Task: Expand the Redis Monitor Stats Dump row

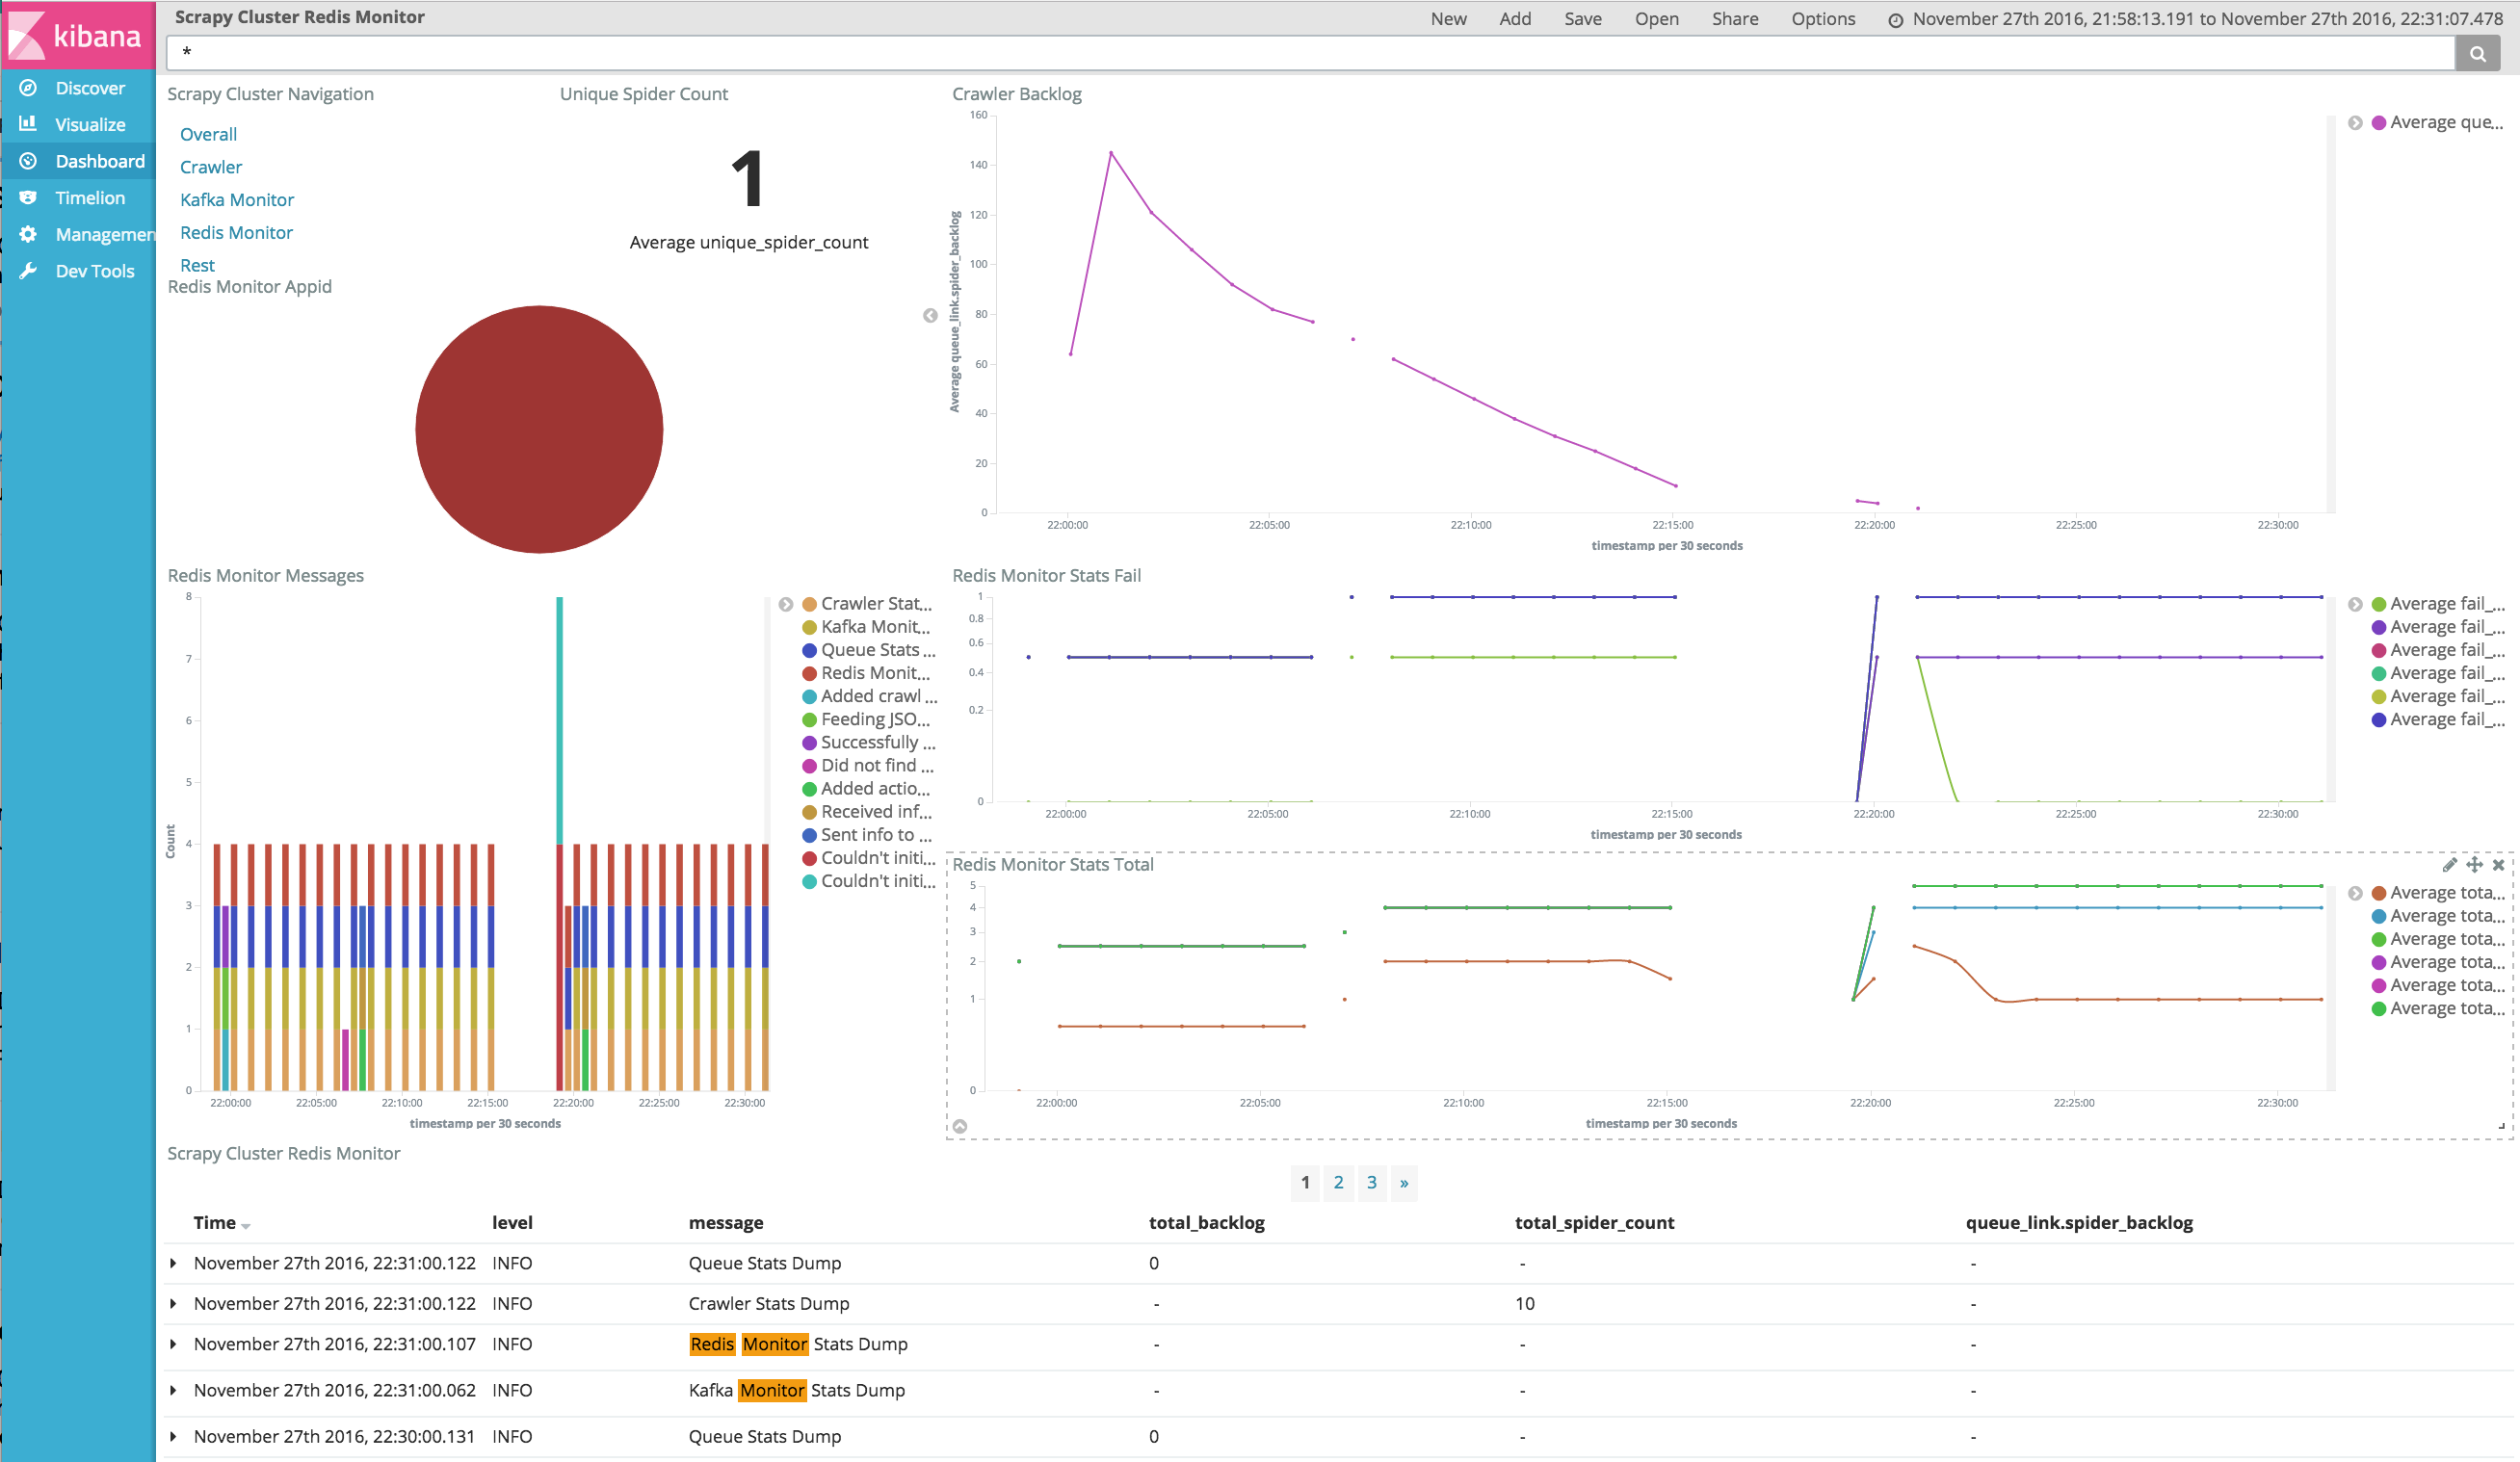Action: (174, 1344)
